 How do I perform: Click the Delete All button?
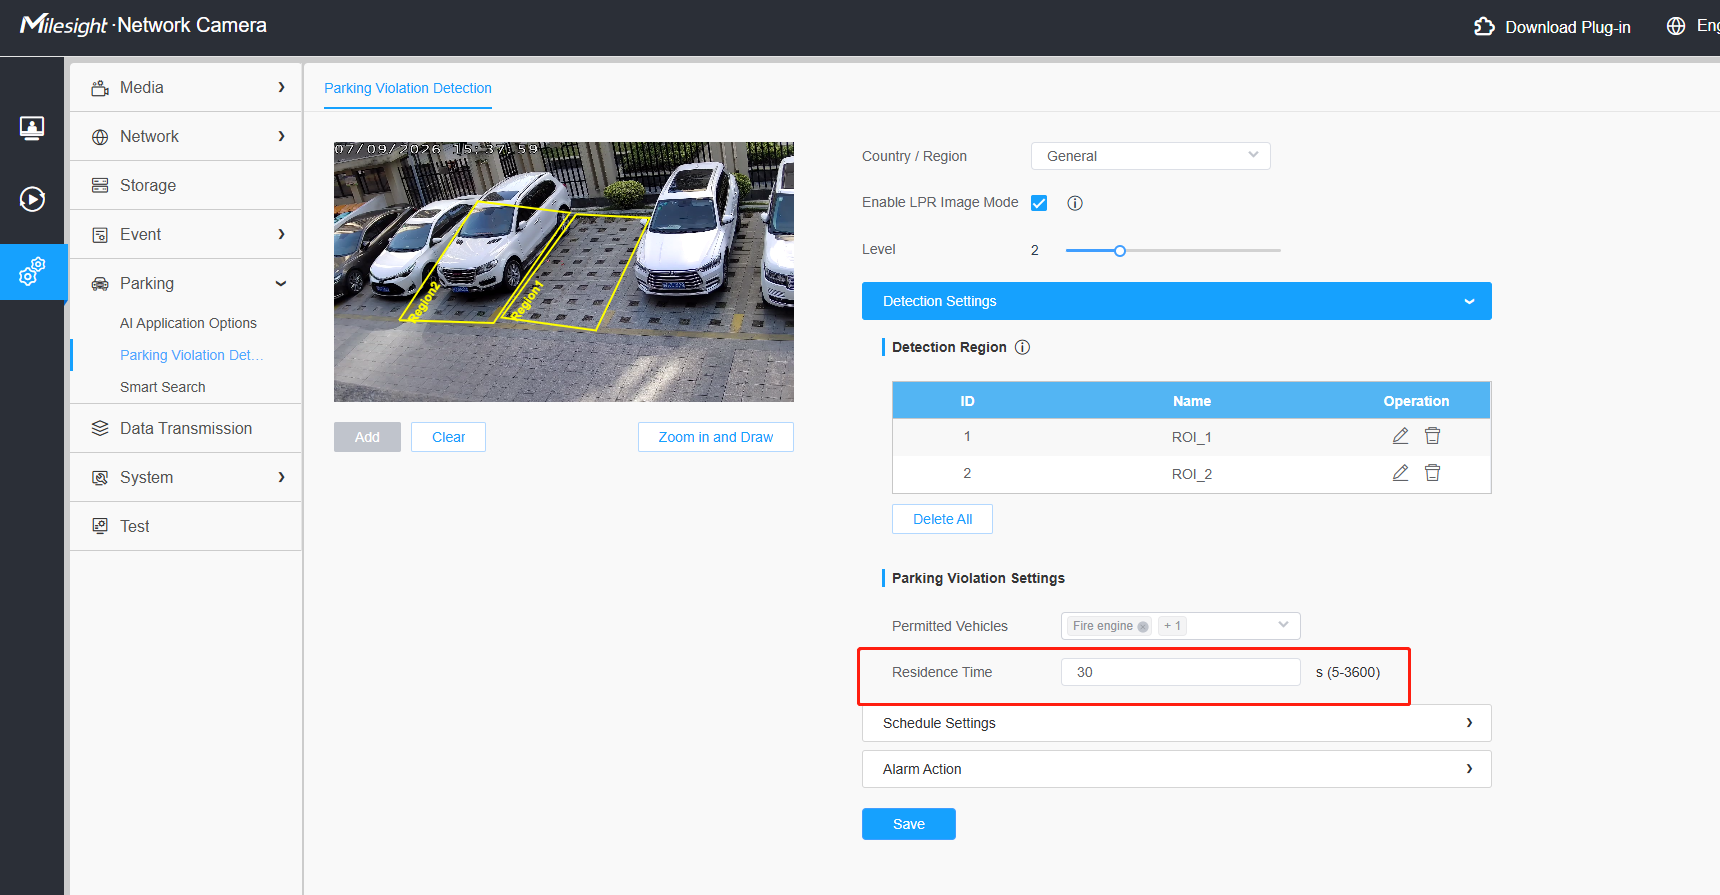click(x=942, y=519)
